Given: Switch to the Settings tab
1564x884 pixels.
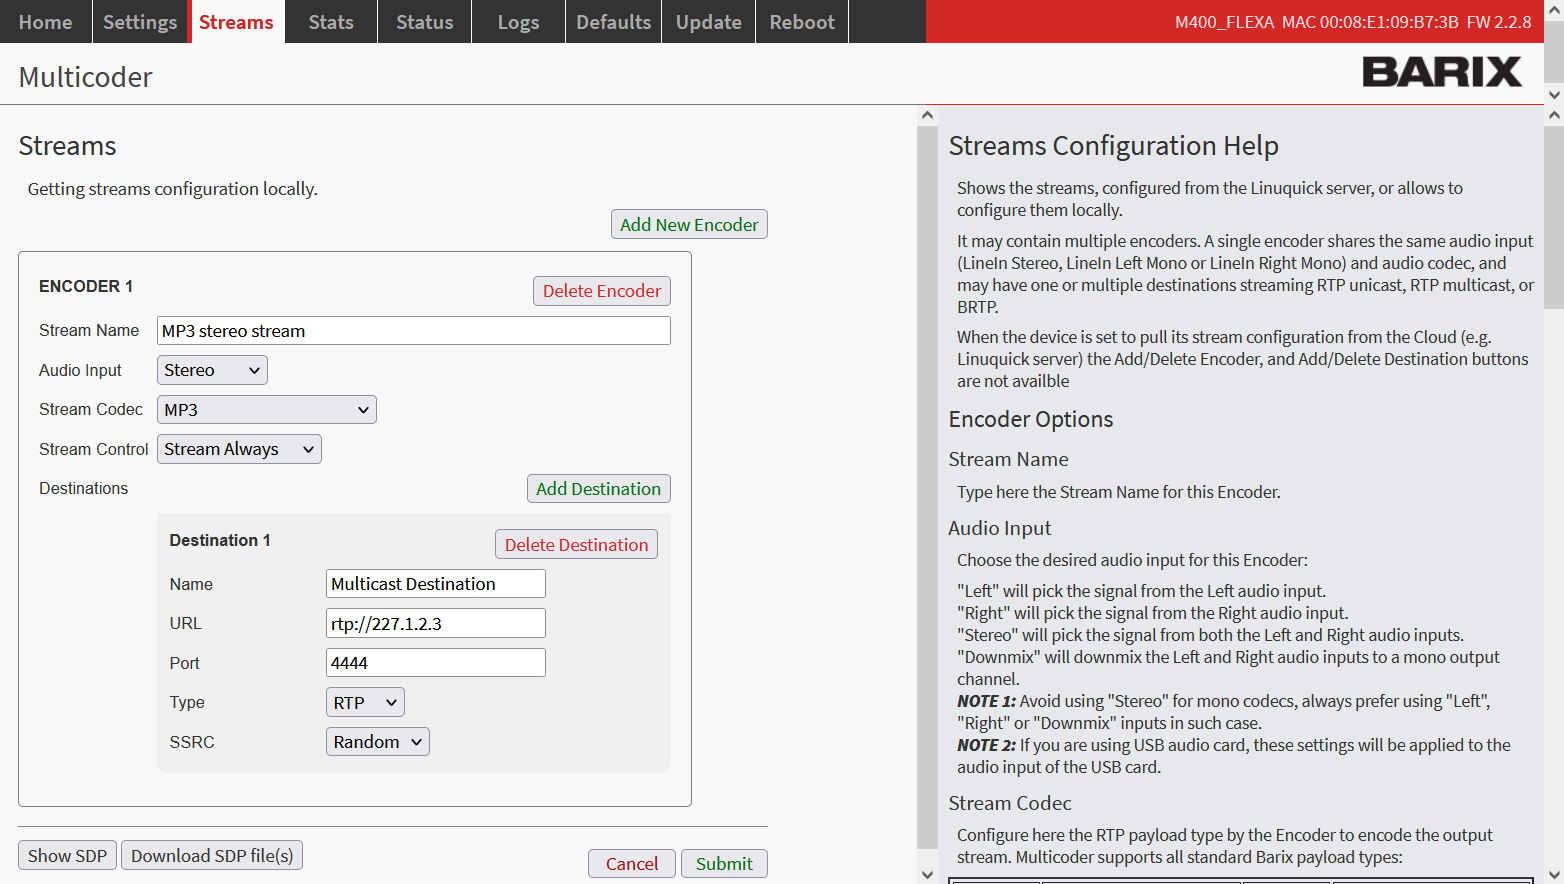Looking at the screenshot, I should [x=139, y=22].
